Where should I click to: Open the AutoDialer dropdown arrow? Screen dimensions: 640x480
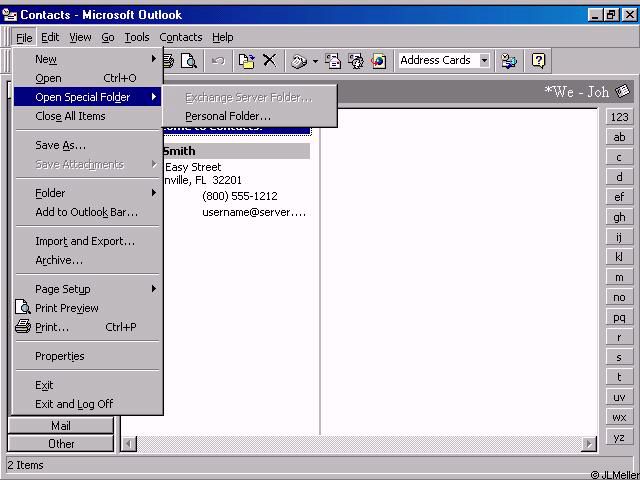click(x=315, y=61)
